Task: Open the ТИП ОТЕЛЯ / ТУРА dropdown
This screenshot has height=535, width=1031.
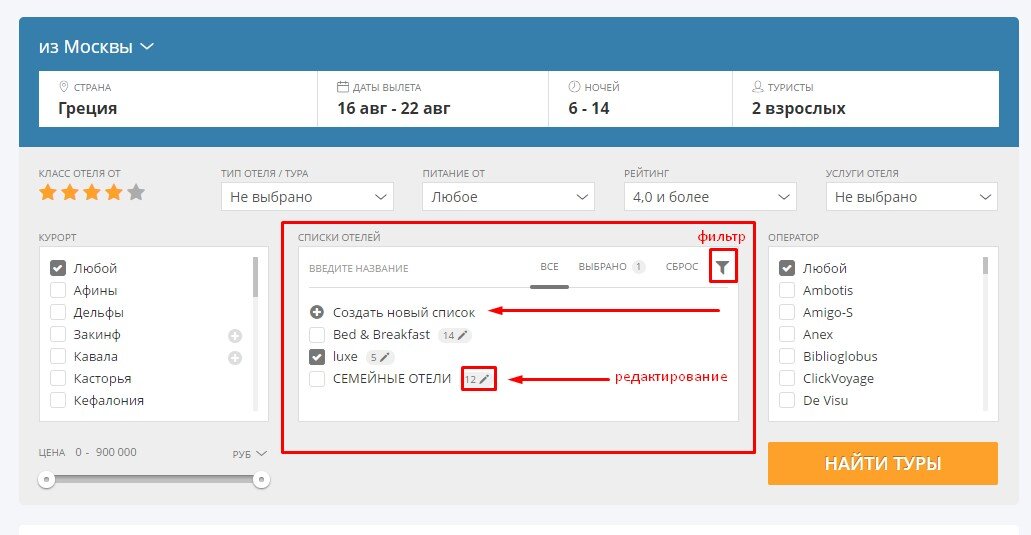Action: tap(307, 197)
